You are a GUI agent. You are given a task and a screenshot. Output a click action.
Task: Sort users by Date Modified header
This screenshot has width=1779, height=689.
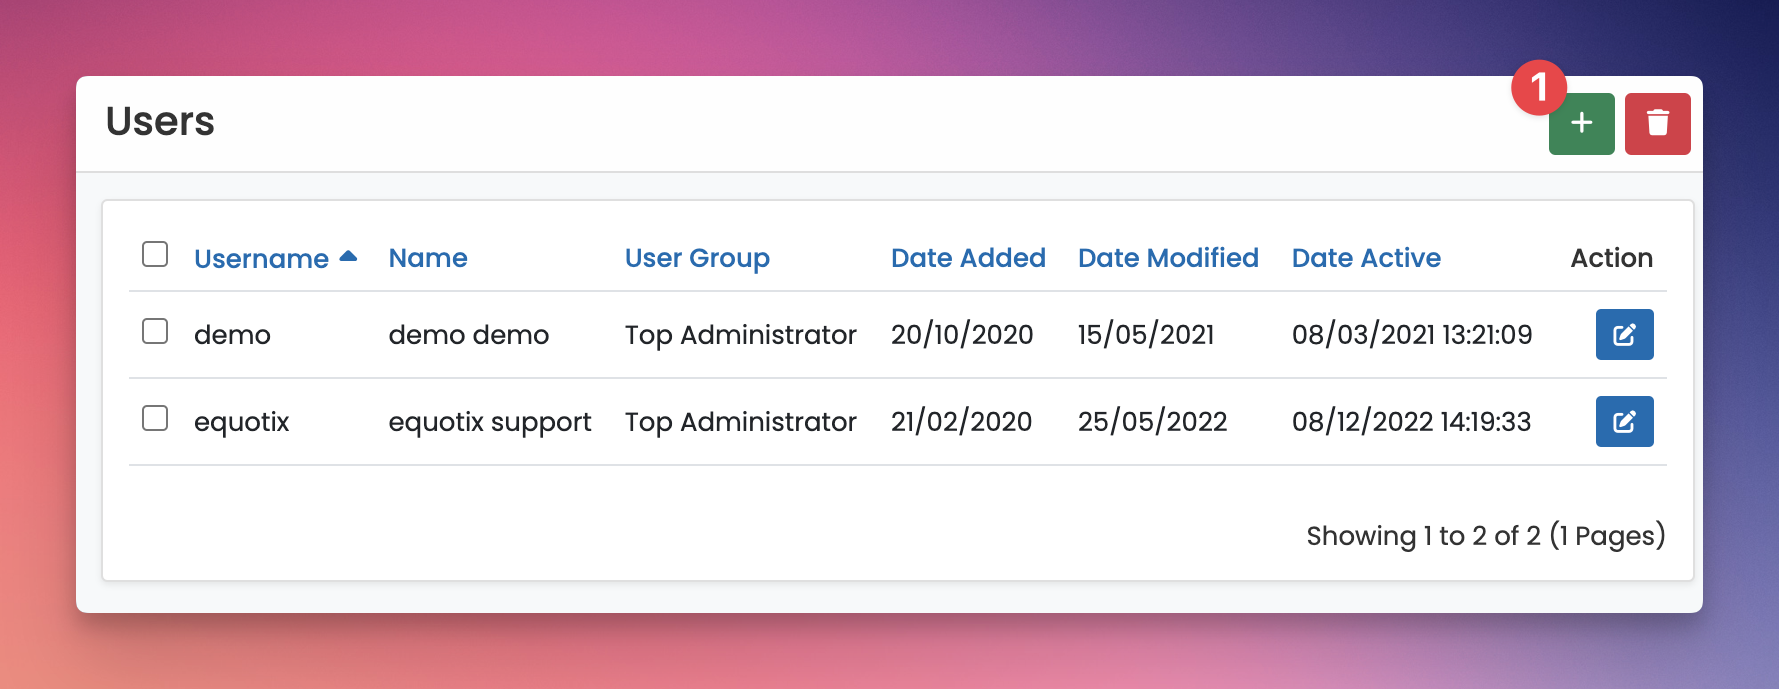pyautogui.click(x=1168, y=258)
